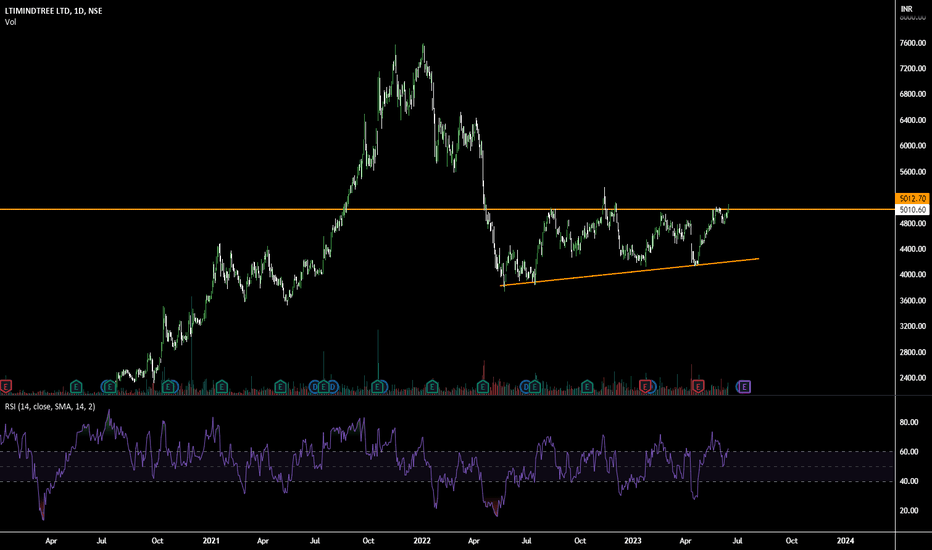Open the red earnings marker at April 2023

[x=698, y=387]
